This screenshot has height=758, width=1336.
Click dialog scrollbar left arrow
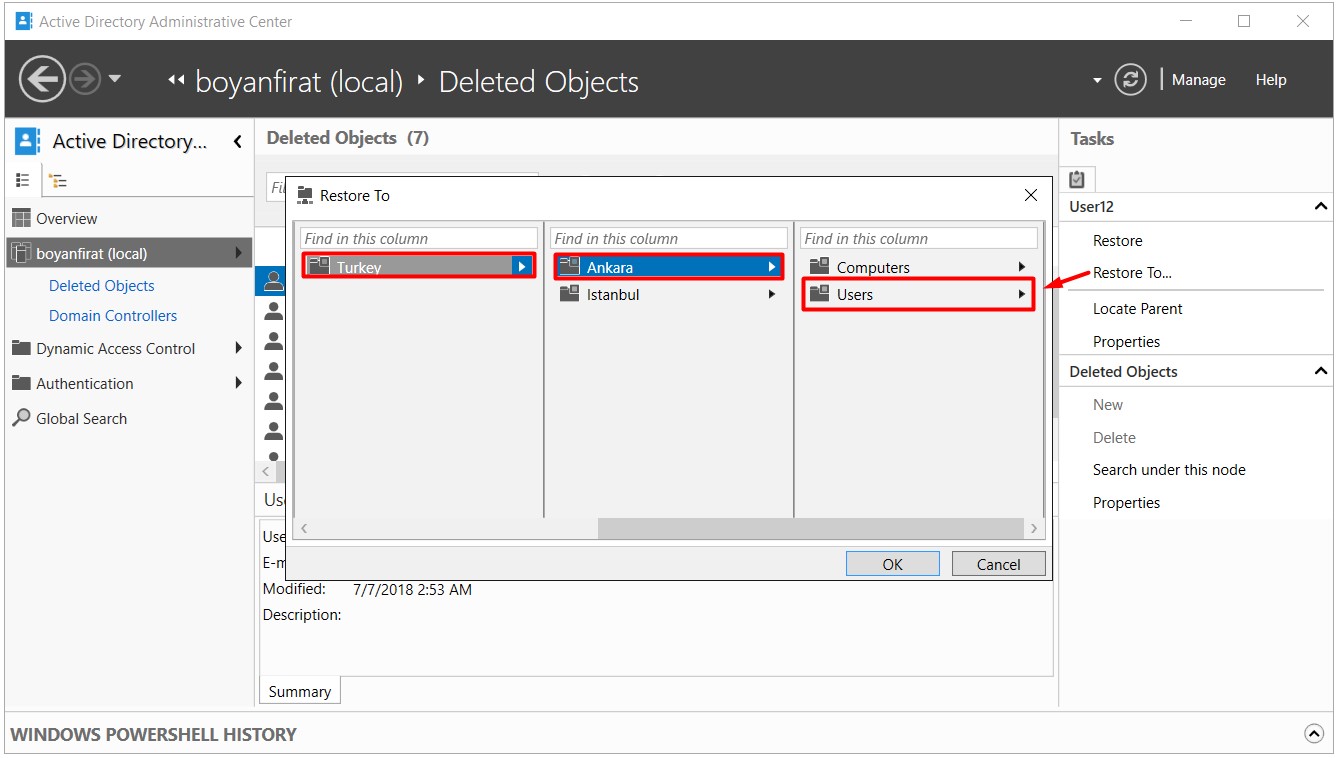point(303,528)
